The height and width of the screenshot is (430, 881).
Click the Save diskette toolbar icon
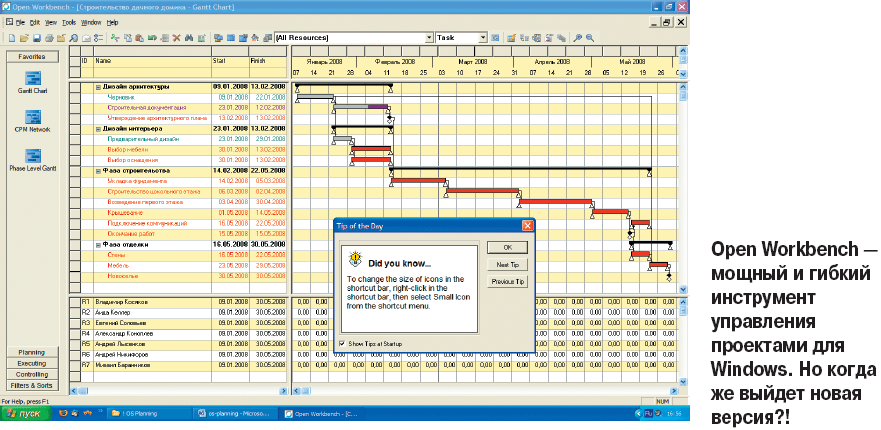click(37, 38)
